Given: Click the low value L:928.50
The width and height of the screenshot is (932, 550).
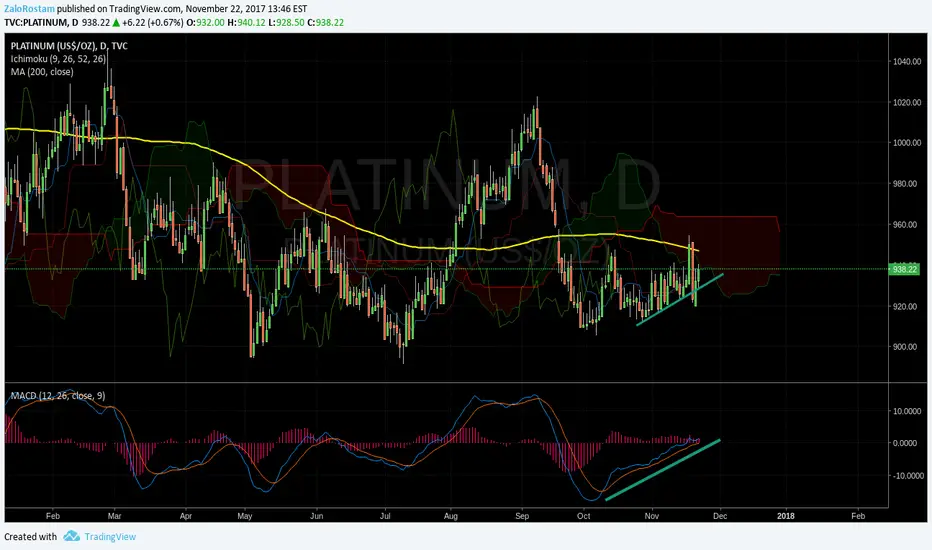Looking at the screenshot, I should pyautogui.click(x=286, y=23).
